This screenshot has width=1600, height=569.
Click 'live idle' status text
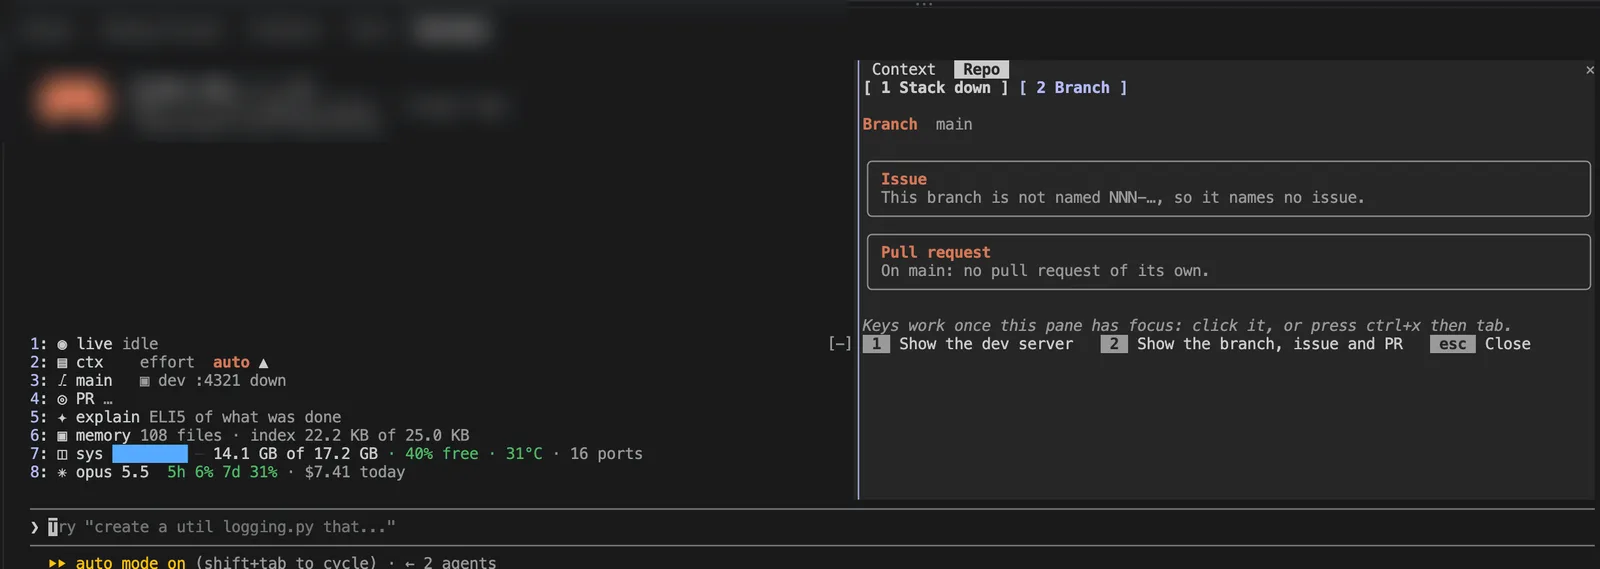pyautogui.click(x=117, y=344)
